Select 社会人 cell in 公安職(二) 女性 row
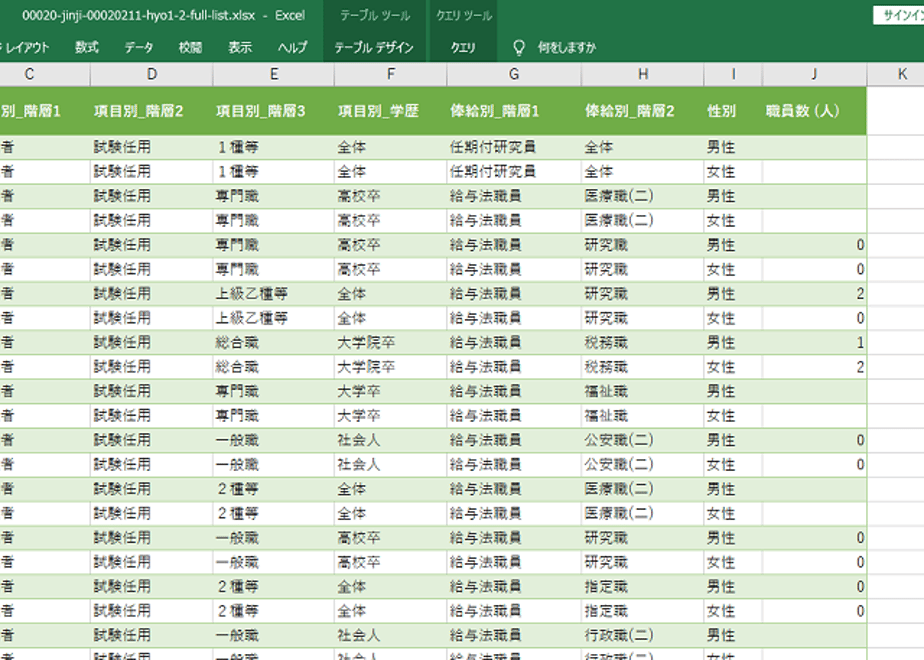Screen dimensions: 924x660 coord(391,465)
